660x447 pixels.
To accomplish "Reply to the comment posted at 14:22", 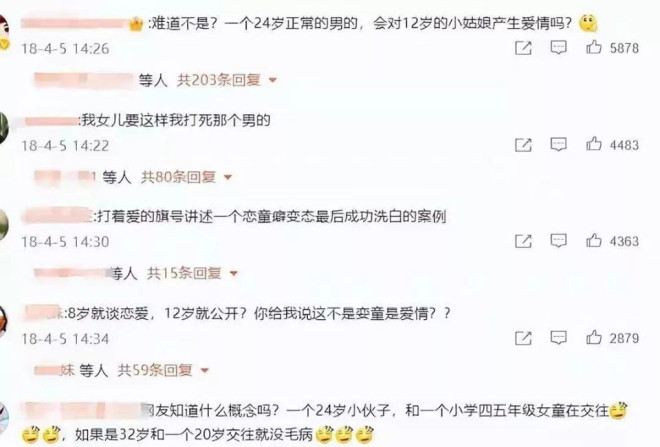I will coord(558,144).
